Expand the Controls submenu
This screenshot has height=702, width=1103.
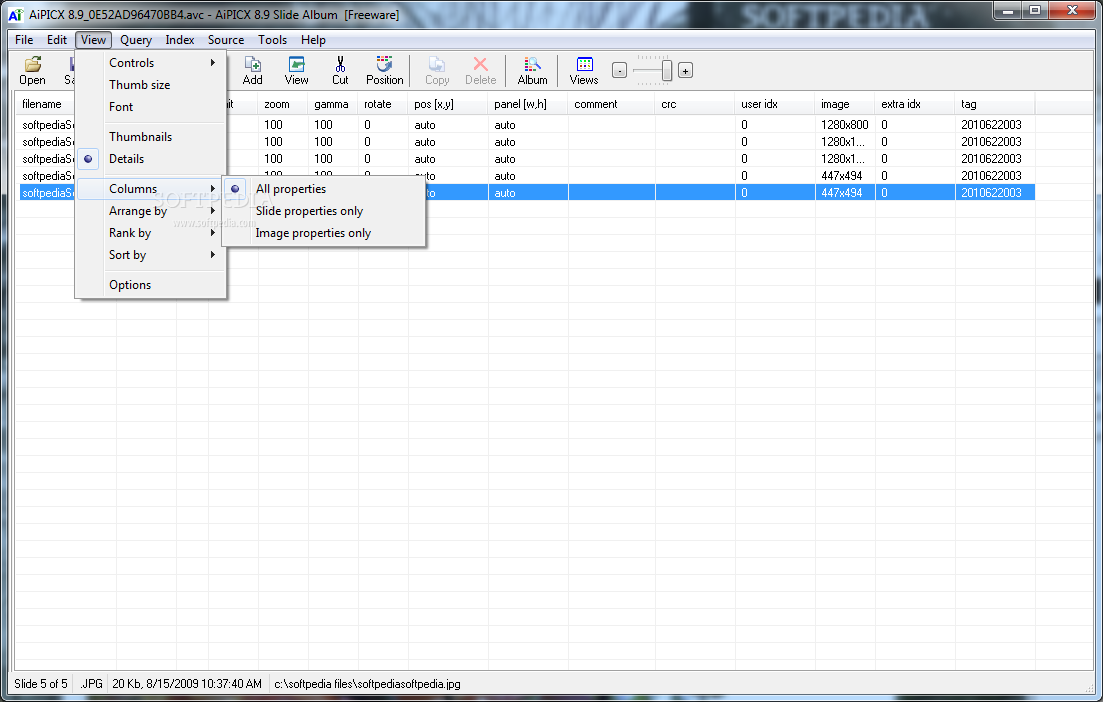pos(151,63)
